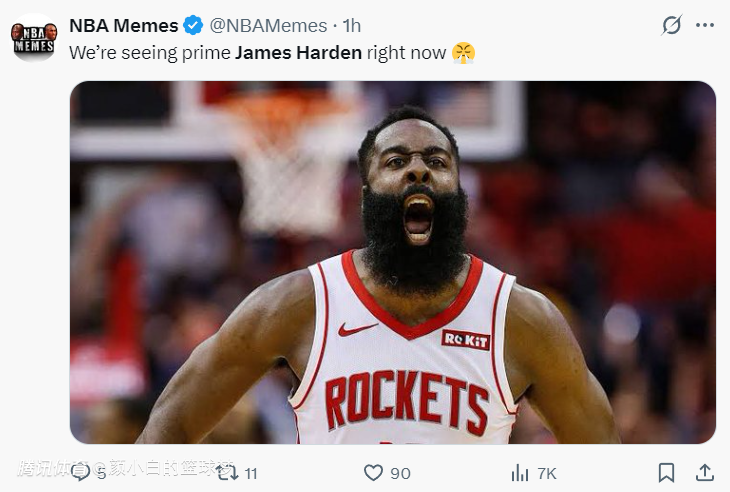Click the 1h timestamp of the post
The height and width of the screenshot is (492, 730).
[x=351, y=26]
